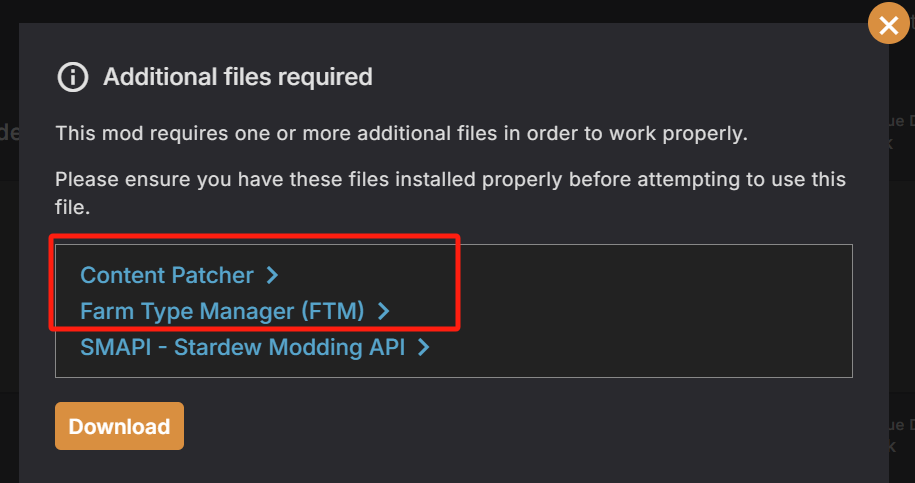Click the chevron arrow after SMAPI link
Image resolution: width=915 pixels, height=483 pixels.
(424, 348)
